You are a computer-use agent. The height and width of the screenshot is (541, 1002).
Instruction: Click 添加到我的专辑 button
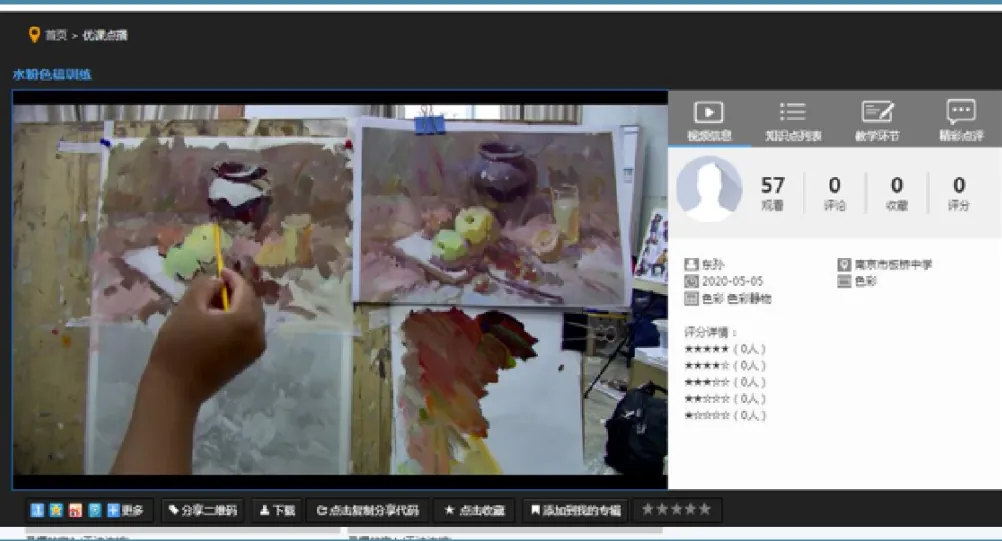point(576,510)
